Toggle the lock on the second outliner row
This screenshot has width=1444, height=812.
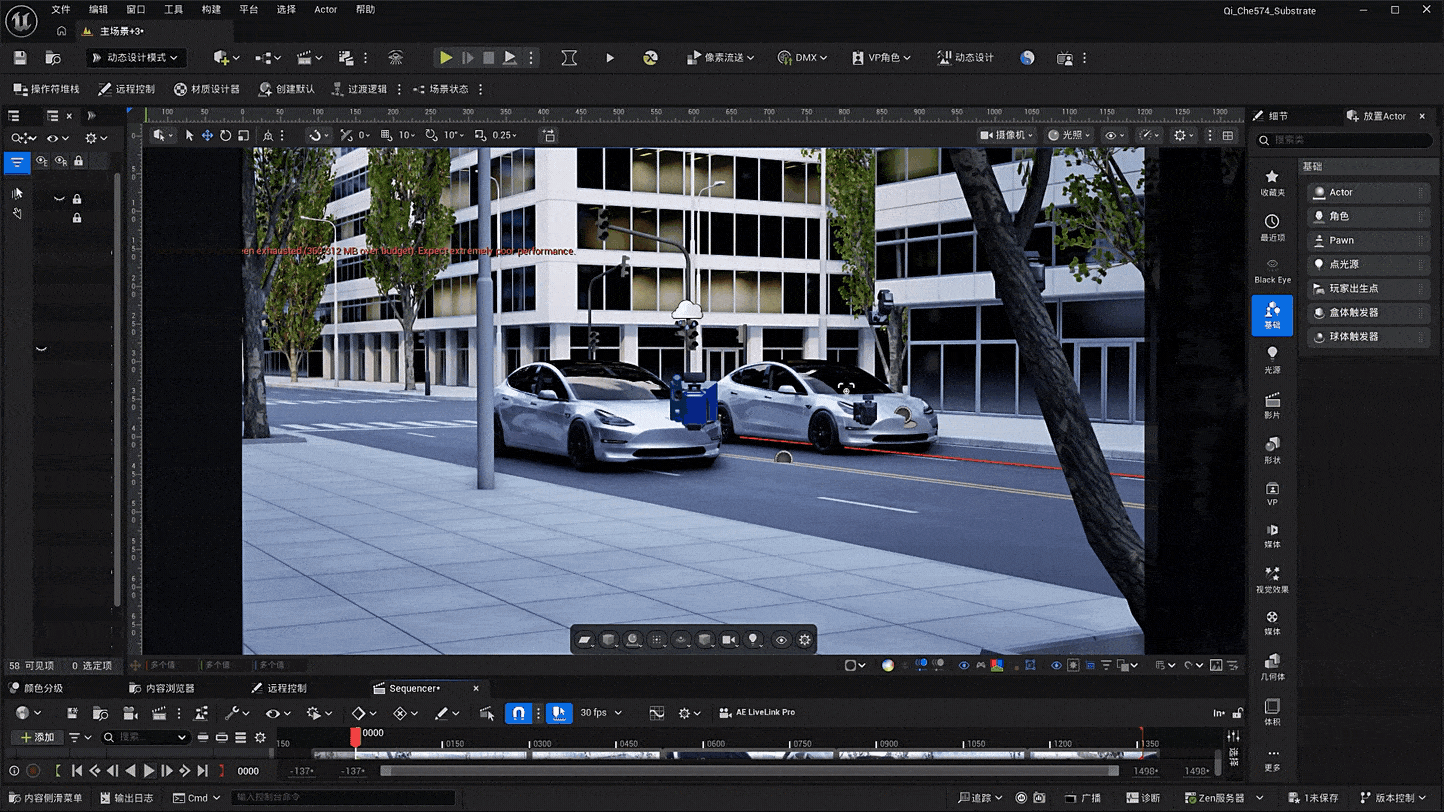(77, 217)
